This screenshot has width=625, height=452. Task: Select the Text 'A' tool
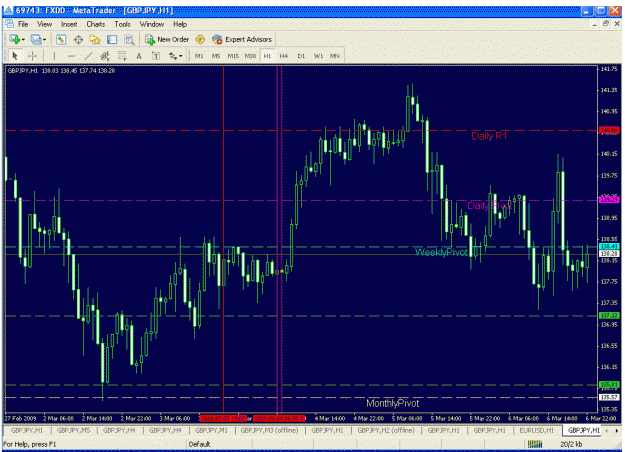click(139, 56)
